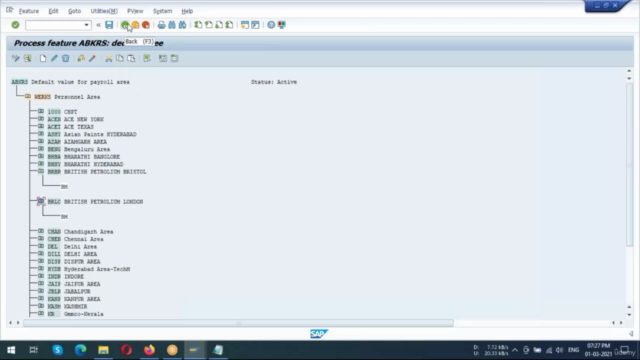Collapse the WERKS Personnel Area node
Screen dimensions: 640x360
(28, 97)
